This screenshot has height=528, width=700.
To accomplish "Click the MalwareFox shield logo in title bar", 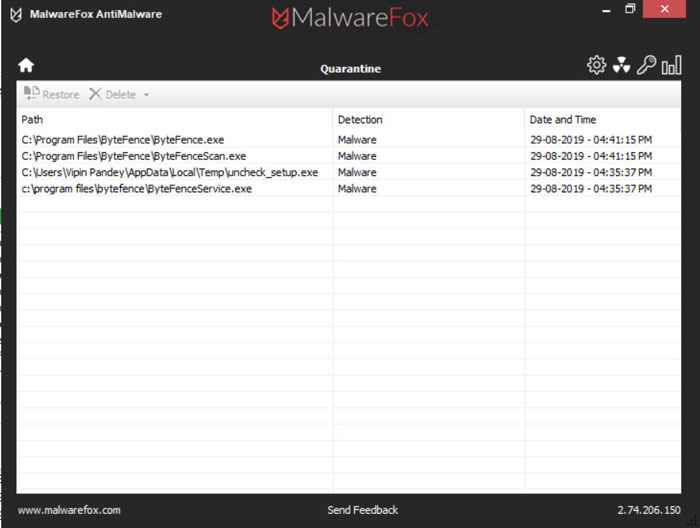I will pyautogui.click(x=16, y=15).
